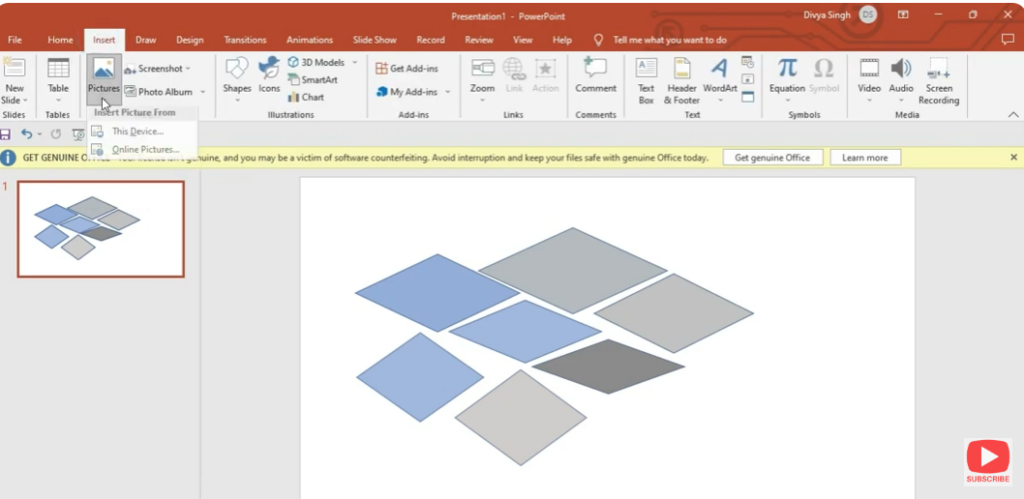
Task: Click the Shapes icon in Illustrations
Action: pos(237,77)
